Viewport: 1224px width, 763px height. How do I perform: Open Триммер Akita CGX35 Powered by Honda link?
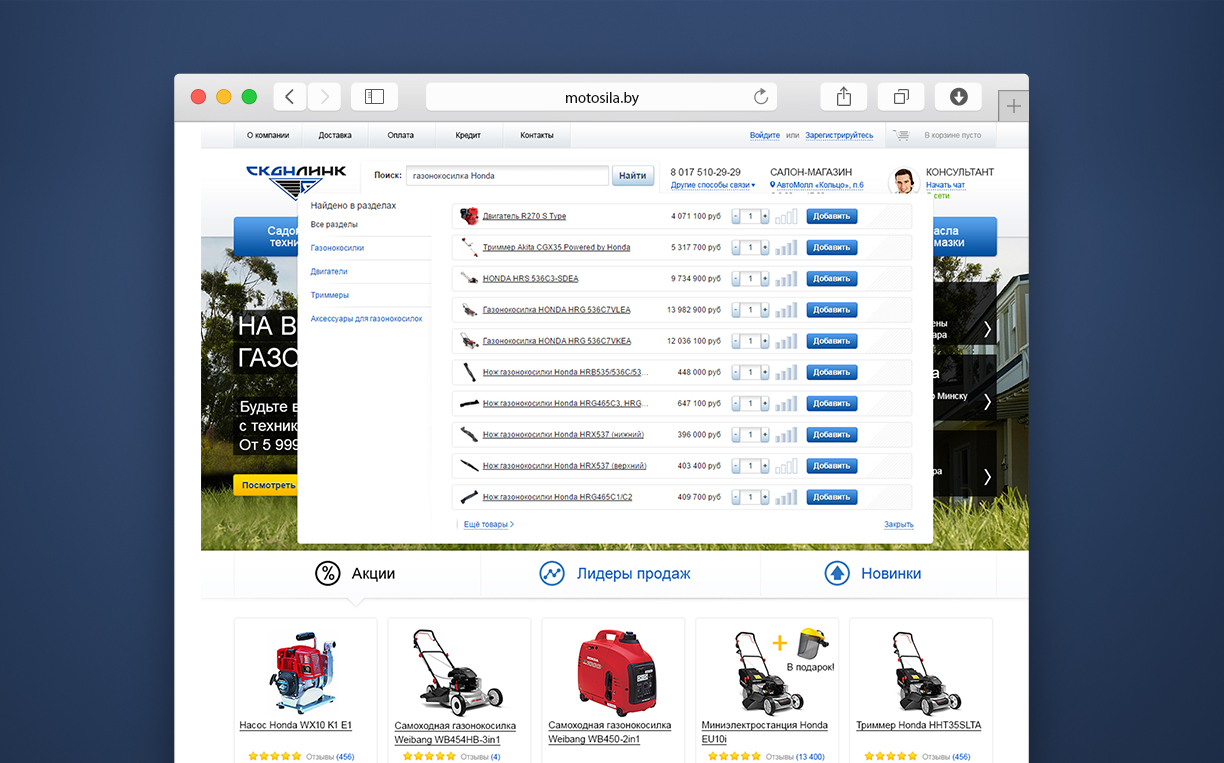click(x=556, y=247)
